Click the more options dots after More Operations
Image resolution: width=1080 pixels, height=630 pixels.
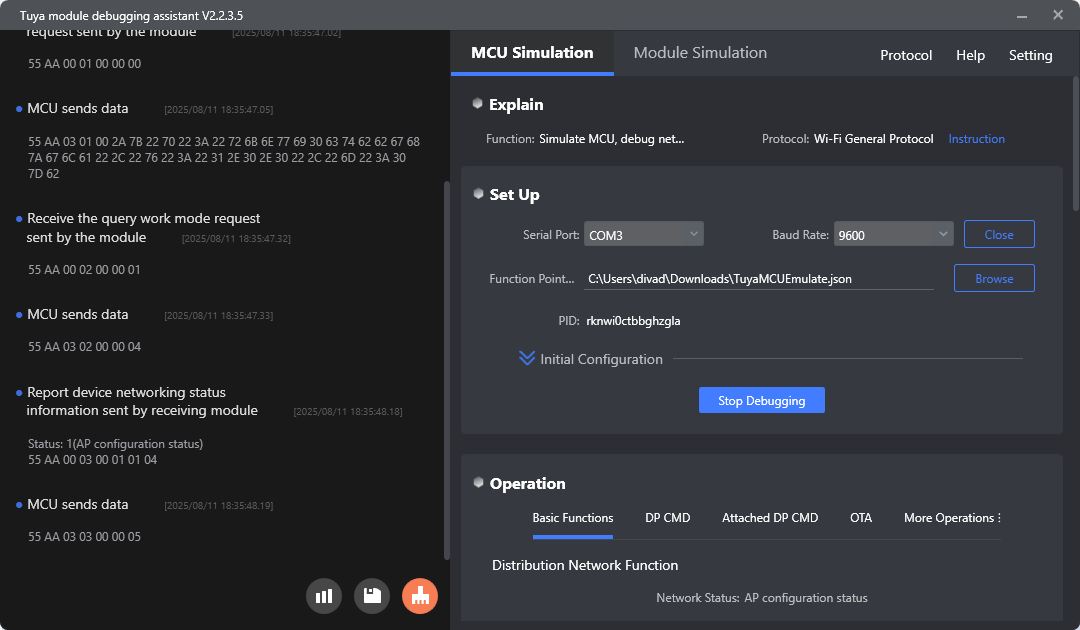(x=999, y=518)
